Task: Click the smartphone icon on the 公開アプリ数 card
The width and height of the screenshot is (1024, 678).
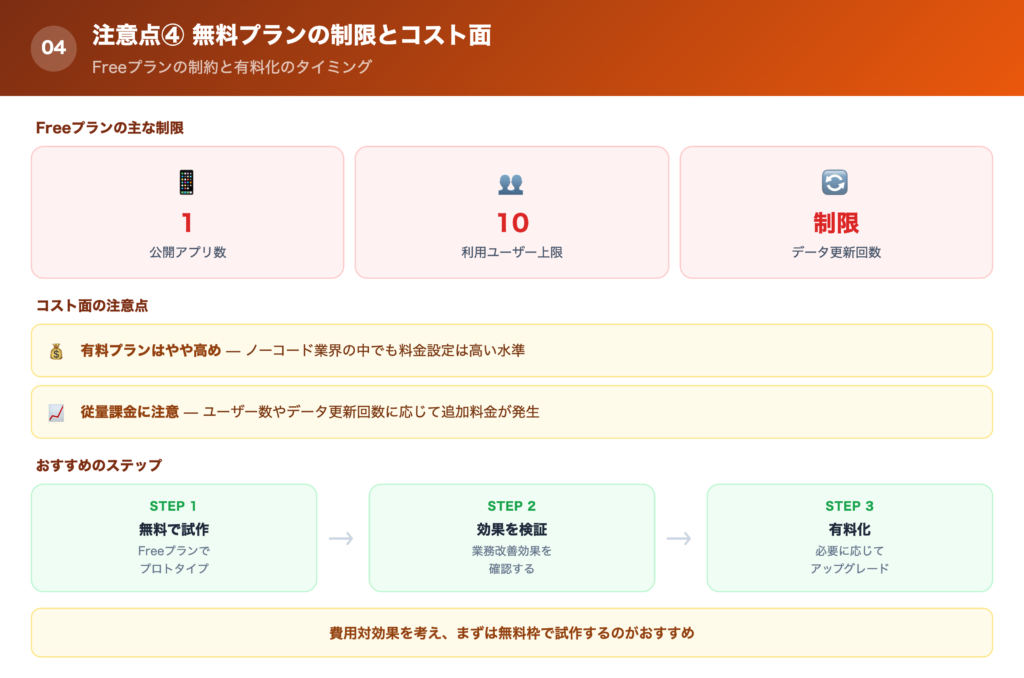Action: [x=186, y=184]
